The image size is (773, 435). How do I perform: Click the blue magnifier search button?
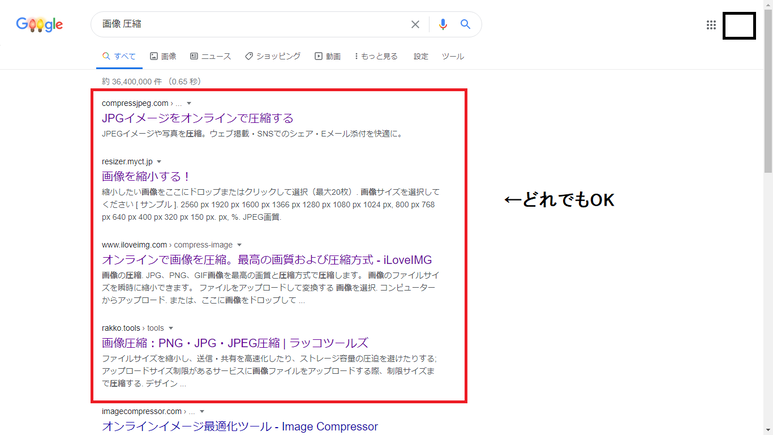[465, 24]
